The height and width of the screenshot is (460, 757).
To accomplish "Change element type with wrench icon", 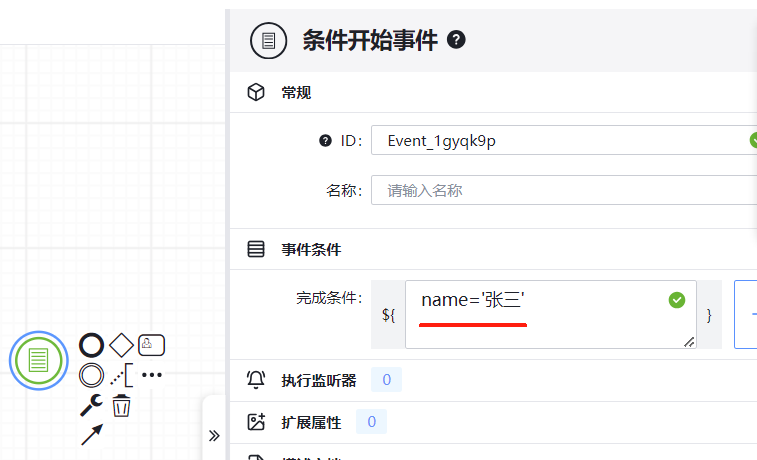I will pyautogui.click(x=91, y=405).
